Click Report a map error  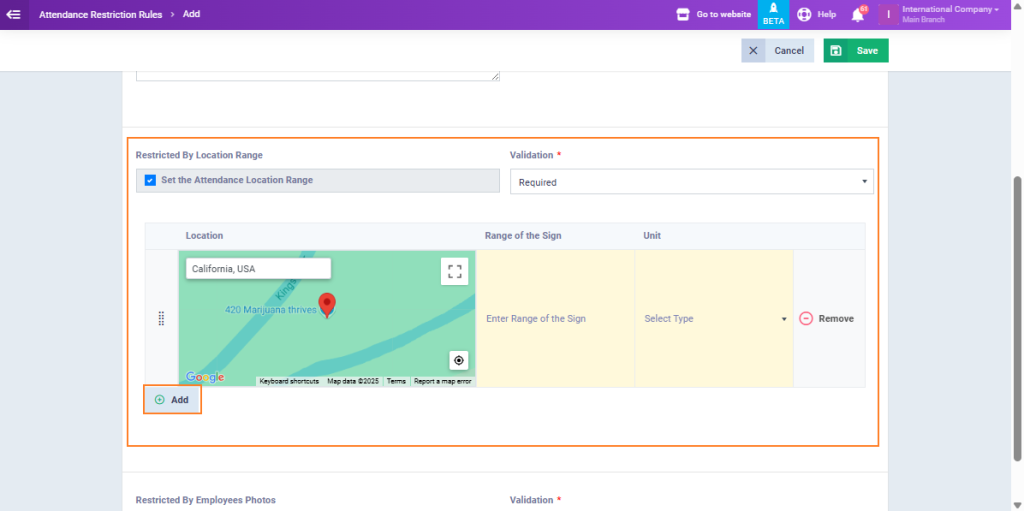pyautogui.click(x=443, y=381)
